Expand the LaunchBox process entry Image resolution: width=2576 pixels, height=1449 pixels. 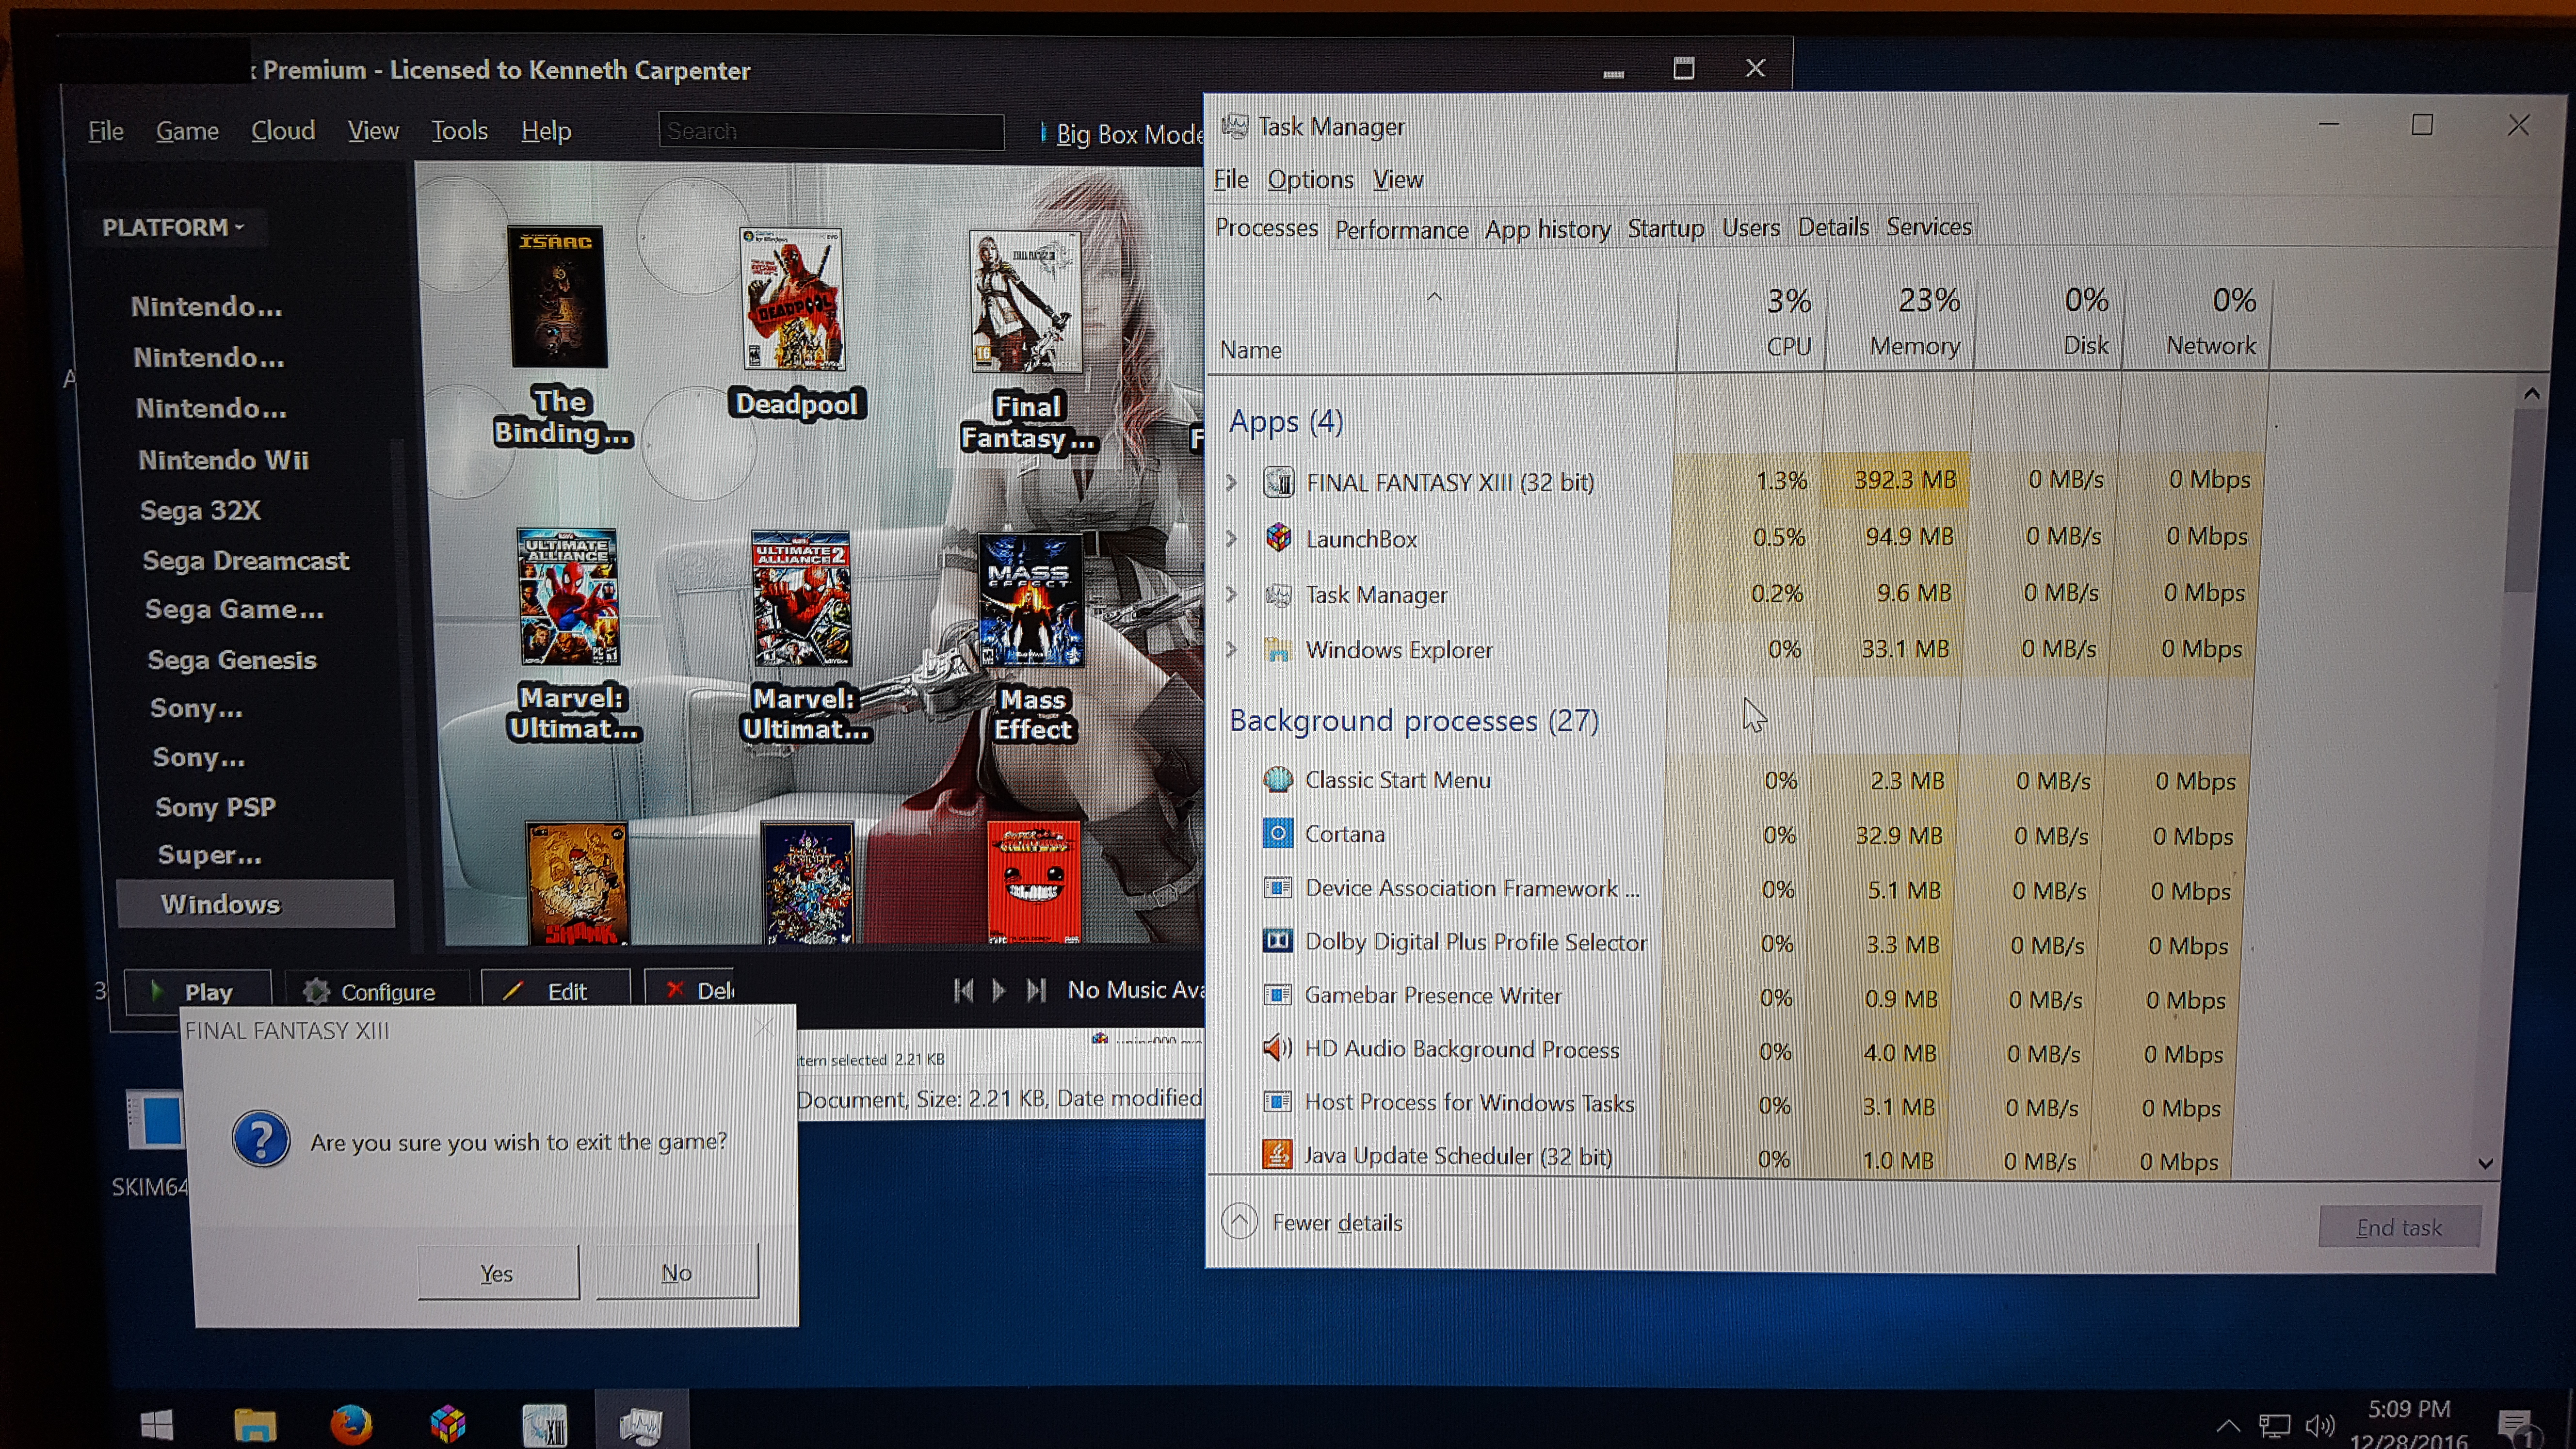[x=1231, y=538]
